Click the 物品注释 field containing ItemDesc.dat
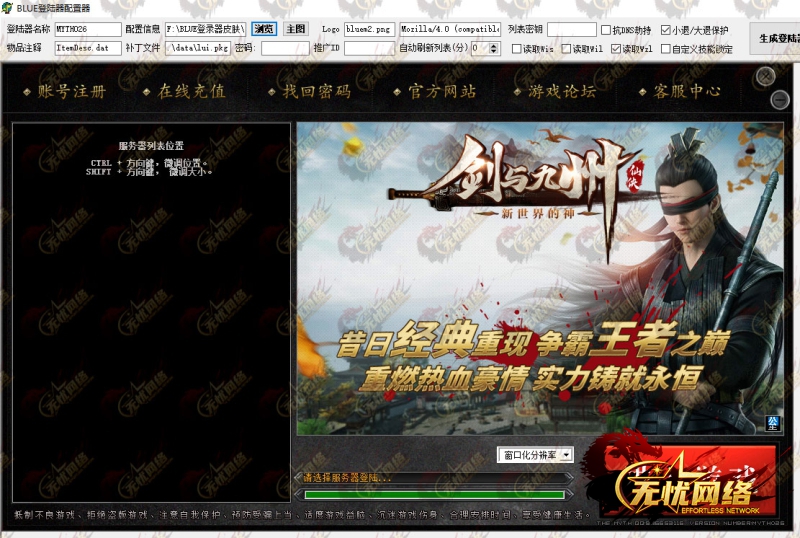800x538 pixels. (88, 48)
